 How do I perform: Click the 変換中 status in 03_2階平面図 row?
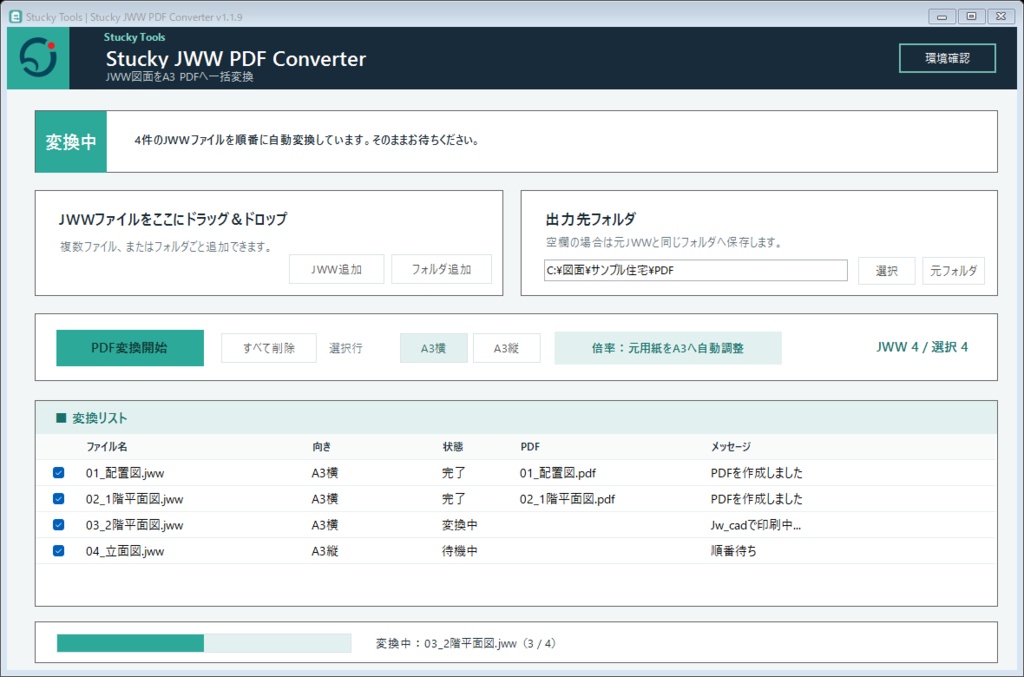point(460,525)
